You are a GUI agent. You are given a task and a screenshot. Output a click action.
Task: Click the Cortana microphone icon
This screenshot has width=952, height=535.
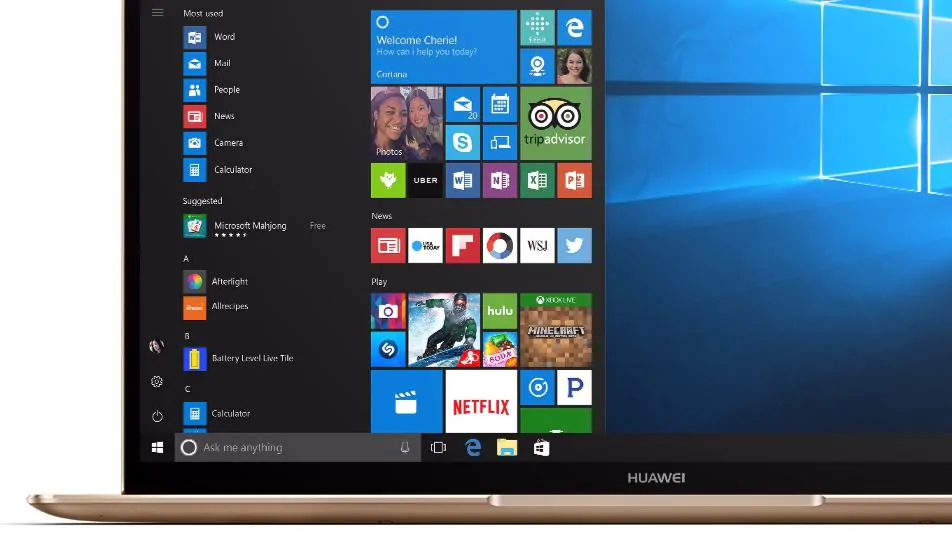click(405, 448)
